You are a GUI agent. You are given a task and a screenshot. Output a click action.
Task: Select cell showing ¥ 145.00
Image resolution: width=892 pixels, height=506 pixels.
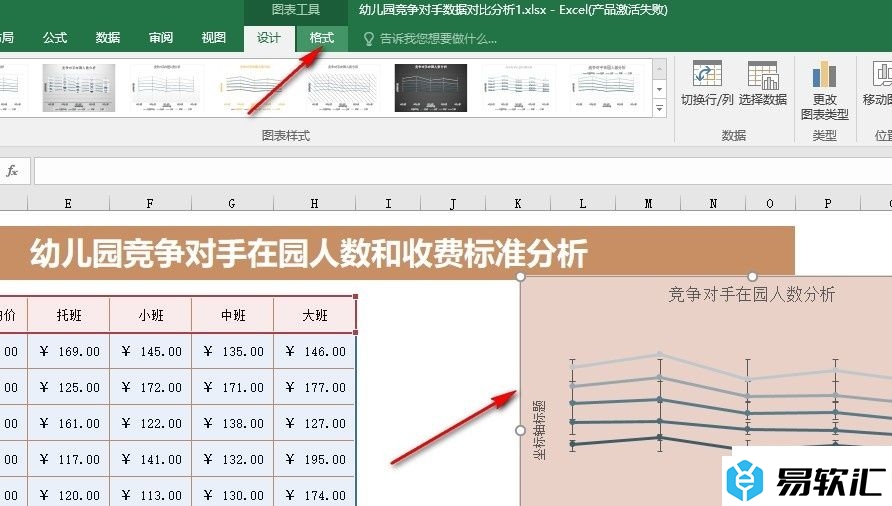151,351
